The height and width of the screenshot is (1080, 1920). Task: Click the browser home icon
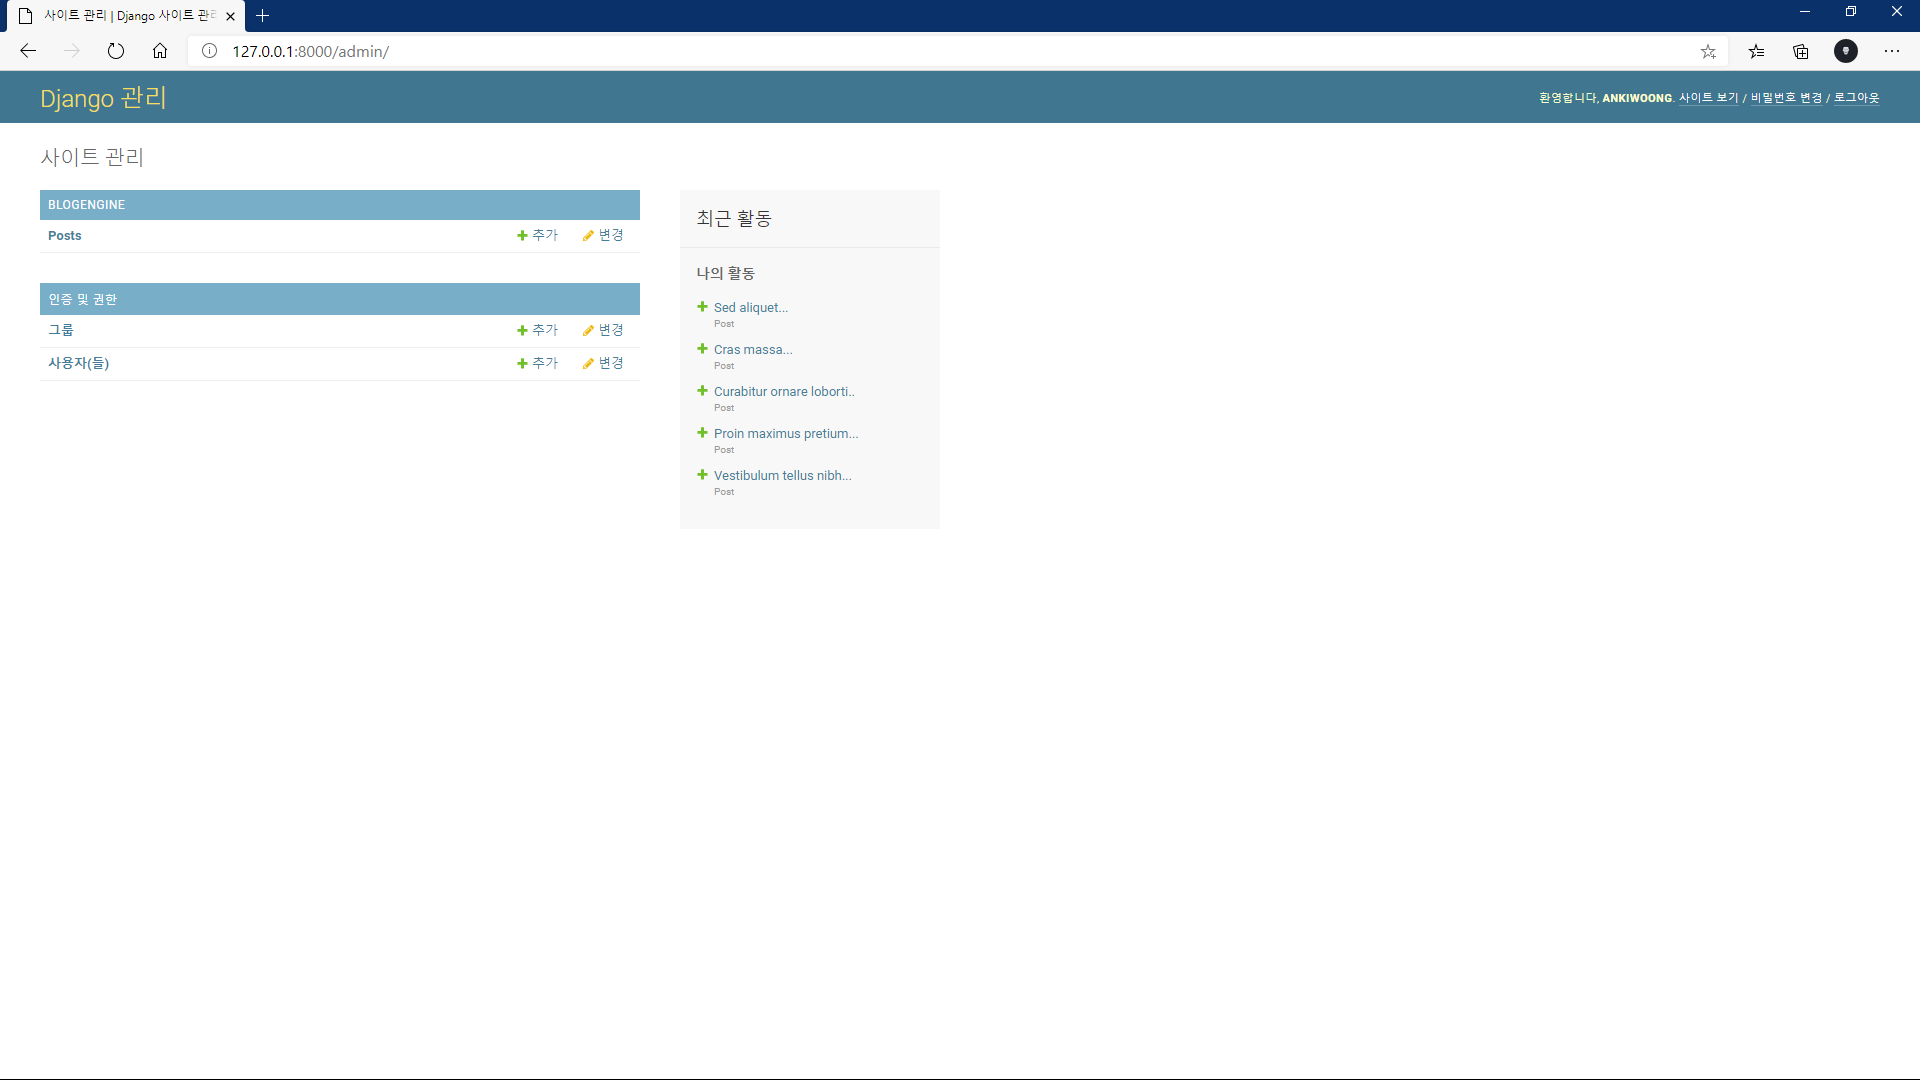(160, 51)
